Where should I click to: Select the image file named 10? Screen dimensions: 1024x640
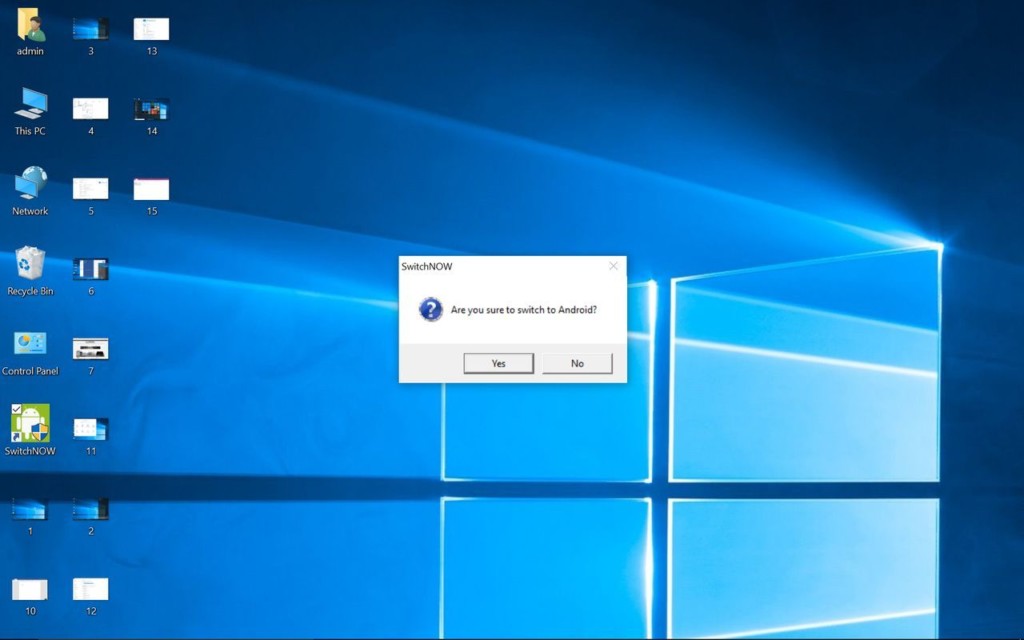point(30,589)
